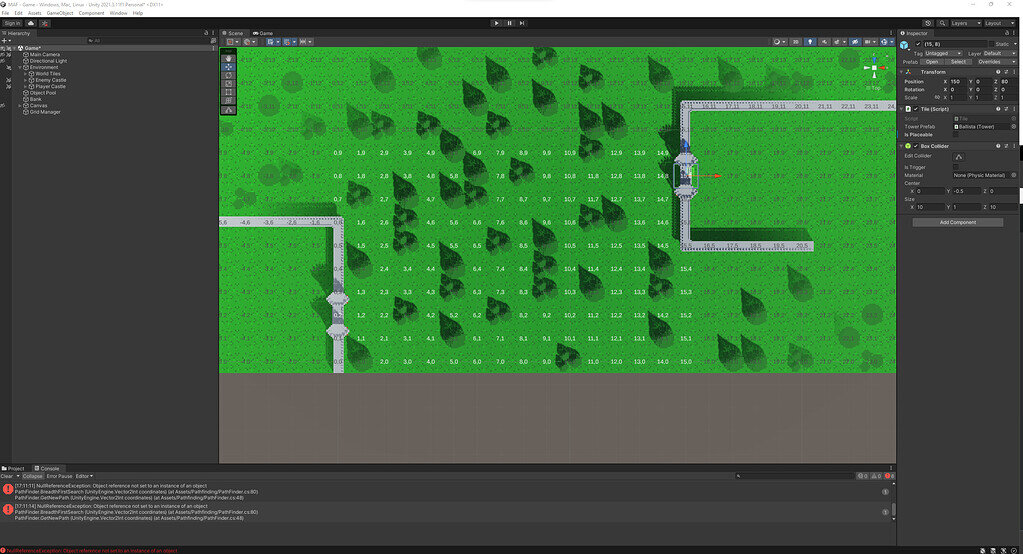Click the Edit Collider icon button
Viewport: 1023px width, 554px height.
click(958, 157)
